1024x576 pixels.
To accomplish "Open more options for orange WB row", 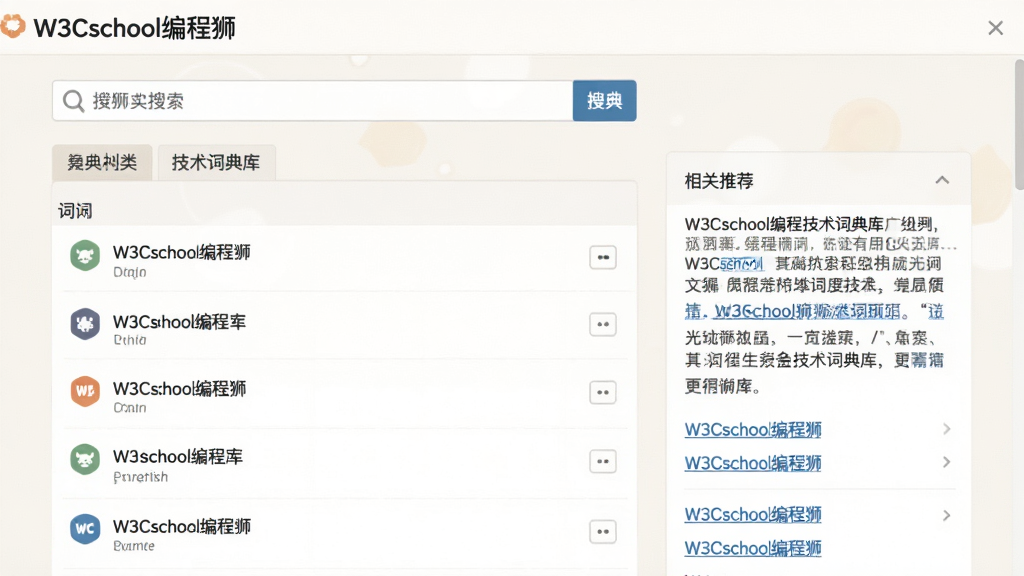I will (x=603, y=392).
